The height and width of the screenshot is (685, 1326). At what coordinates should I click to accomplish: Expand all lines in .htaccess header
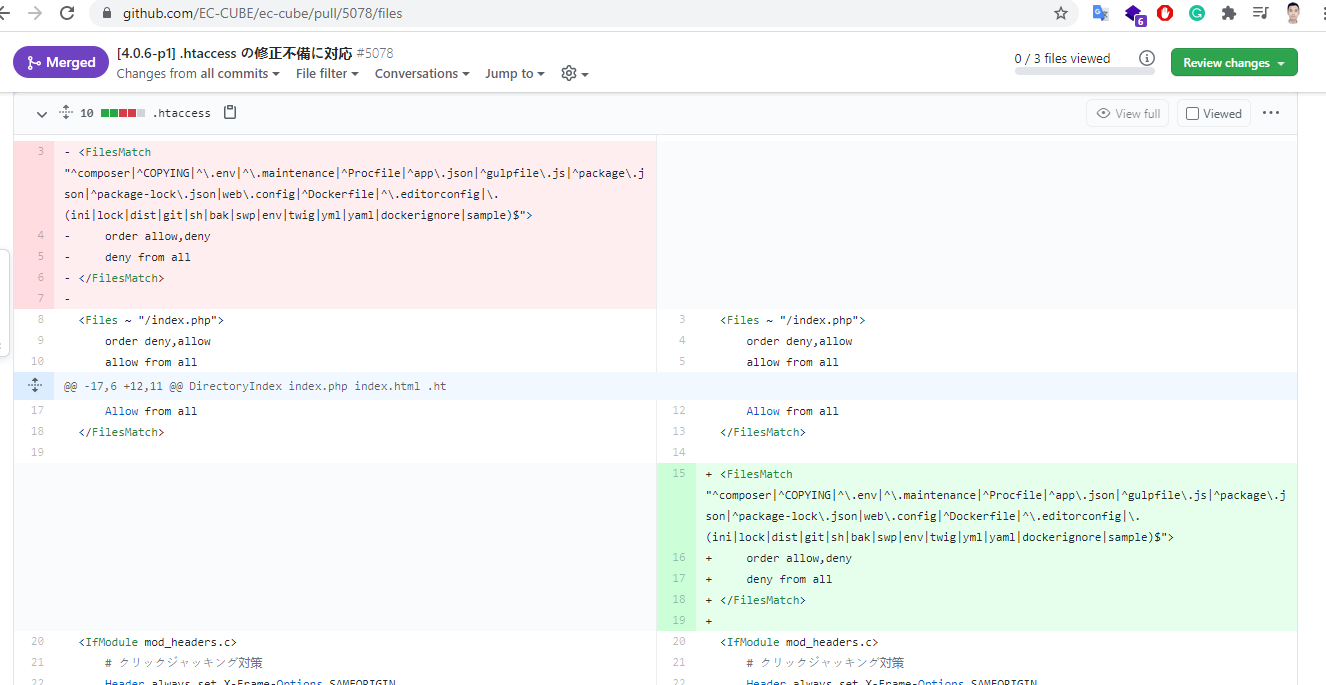pyautogui.click(x=66, y=113)
